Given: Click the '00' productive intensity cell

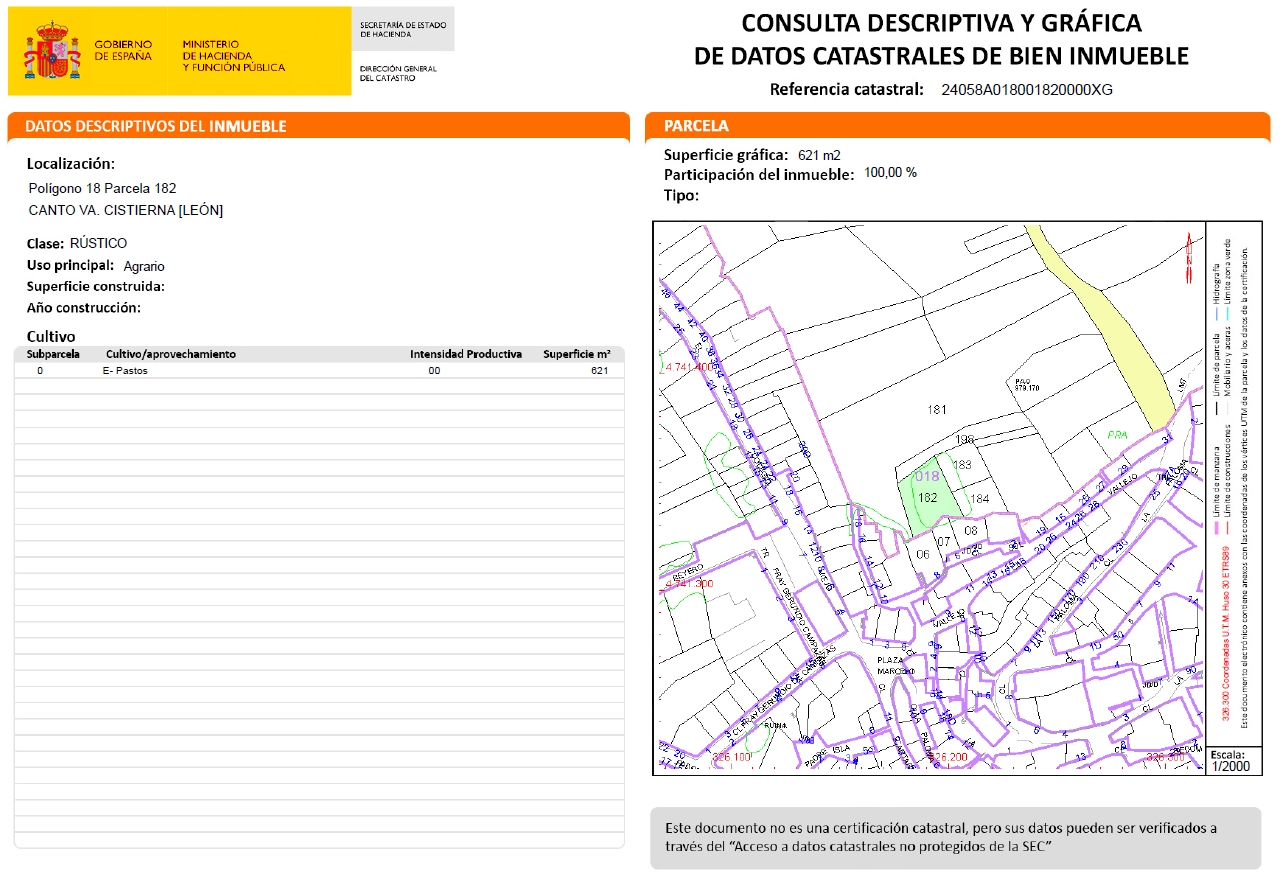Looking at the screenshot, I should coord(434,371).
